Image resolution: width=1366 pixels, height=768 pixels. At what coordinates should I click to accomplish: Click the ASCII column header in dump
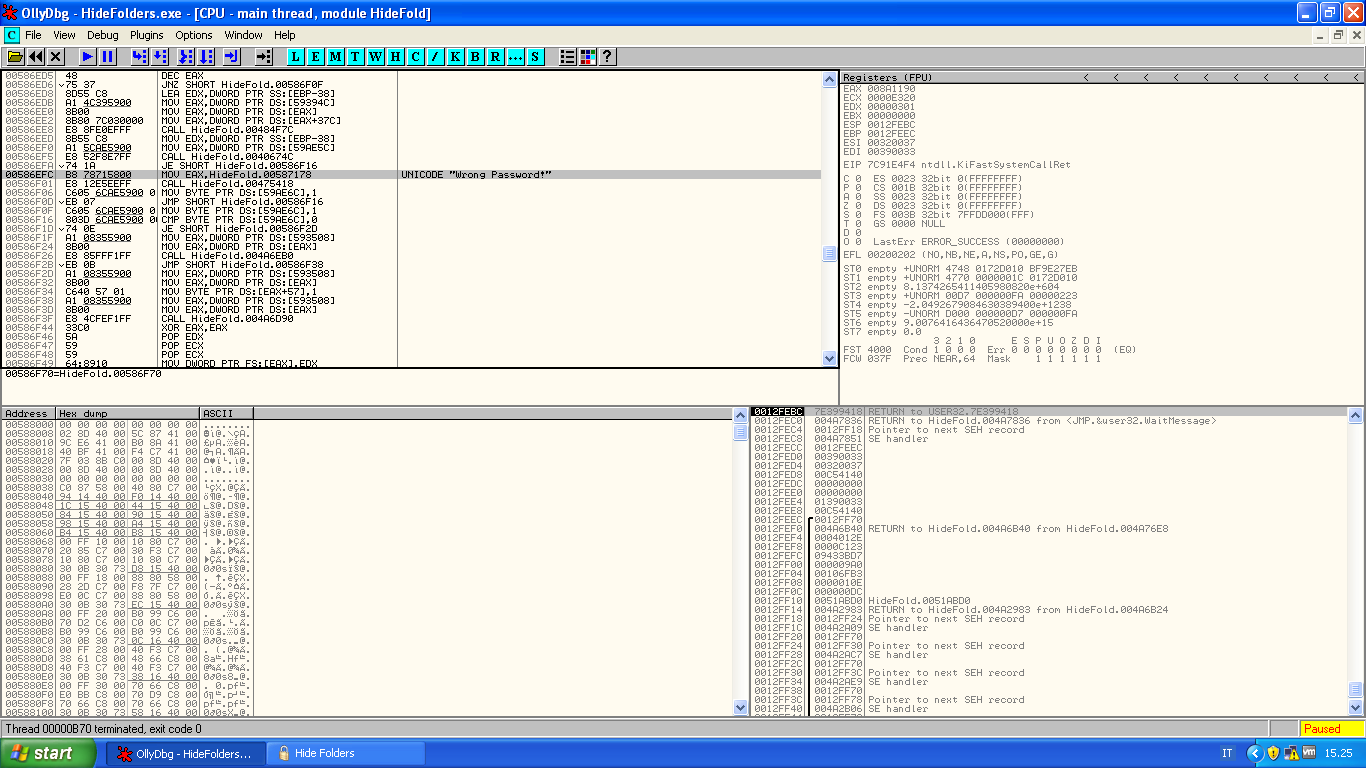[x=227, y=413]
